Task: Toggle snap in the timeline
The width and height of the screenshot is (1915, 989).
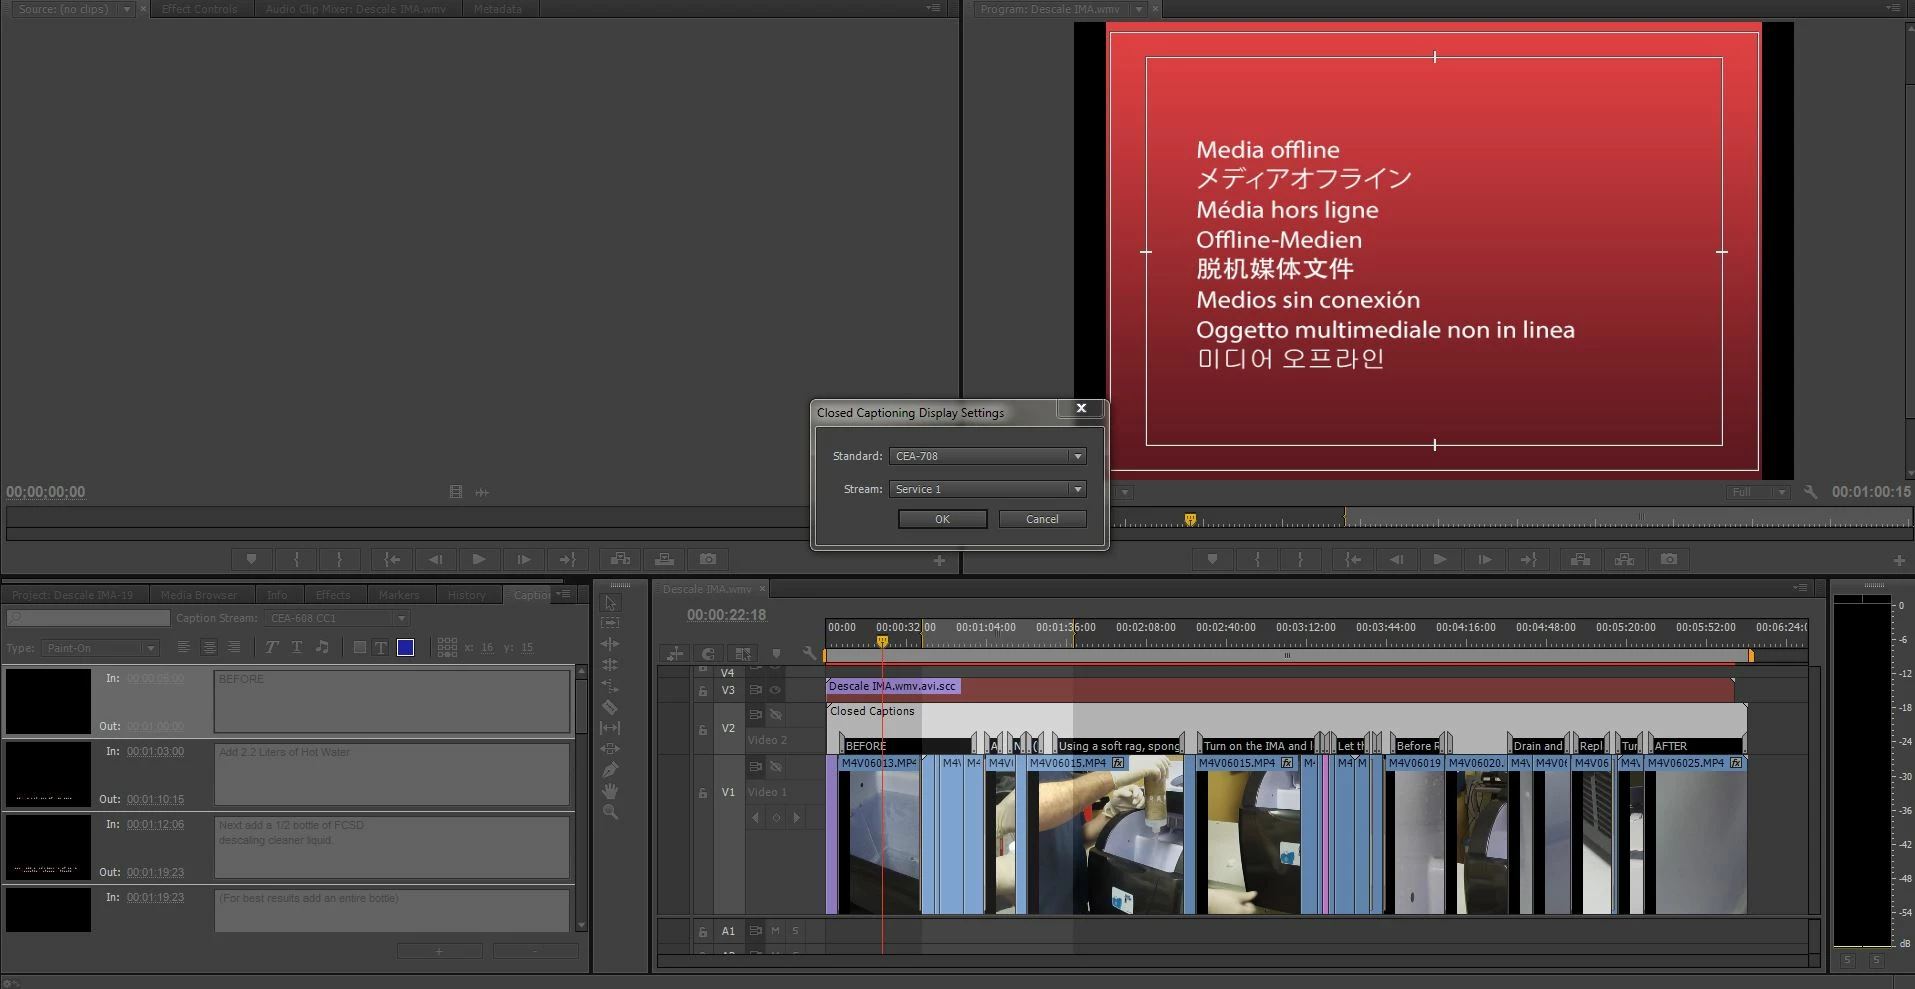Action: (x=707, y=653)
